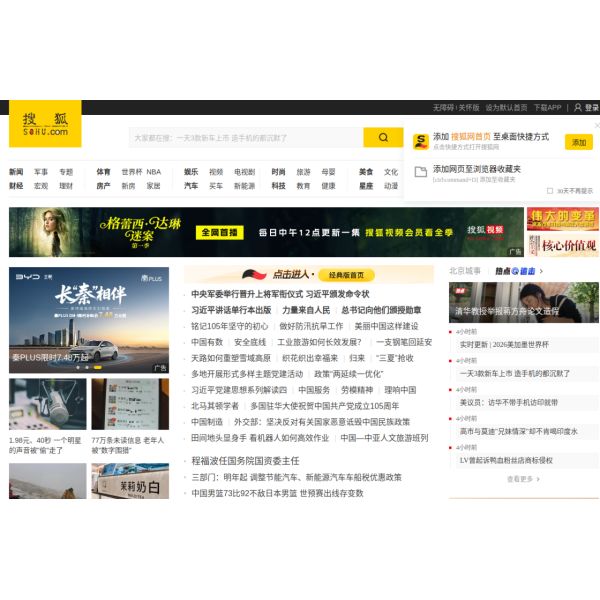Open the 美食 channel
Image resolution: width=600 pixels, height=600 pixels.
pyautogui.click(x=366, y=172)
